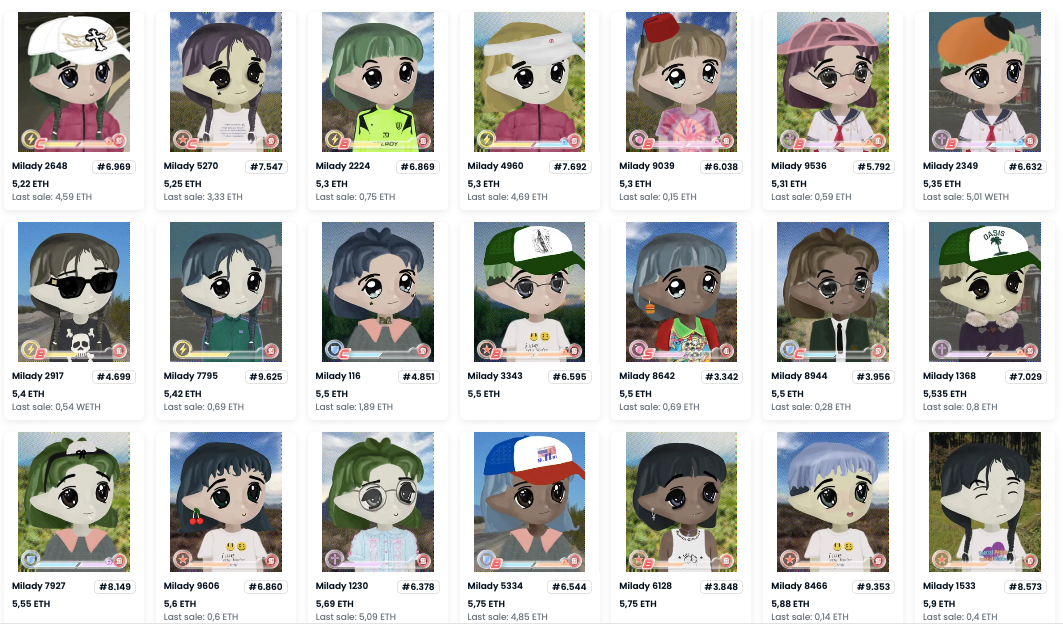Click the lightning icon on Milady 7795 card
This screenshot has width=1063, height=625.
click(182, 349)
